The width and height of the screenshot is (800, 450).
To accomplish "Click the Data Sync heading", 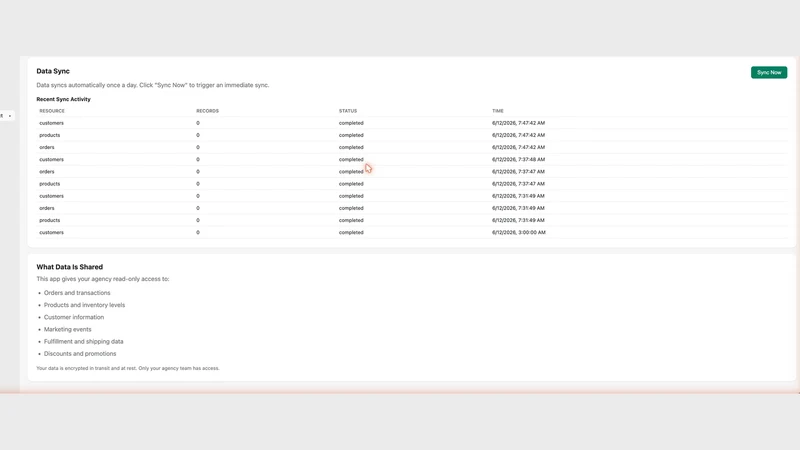I will (x=53, y=71).
